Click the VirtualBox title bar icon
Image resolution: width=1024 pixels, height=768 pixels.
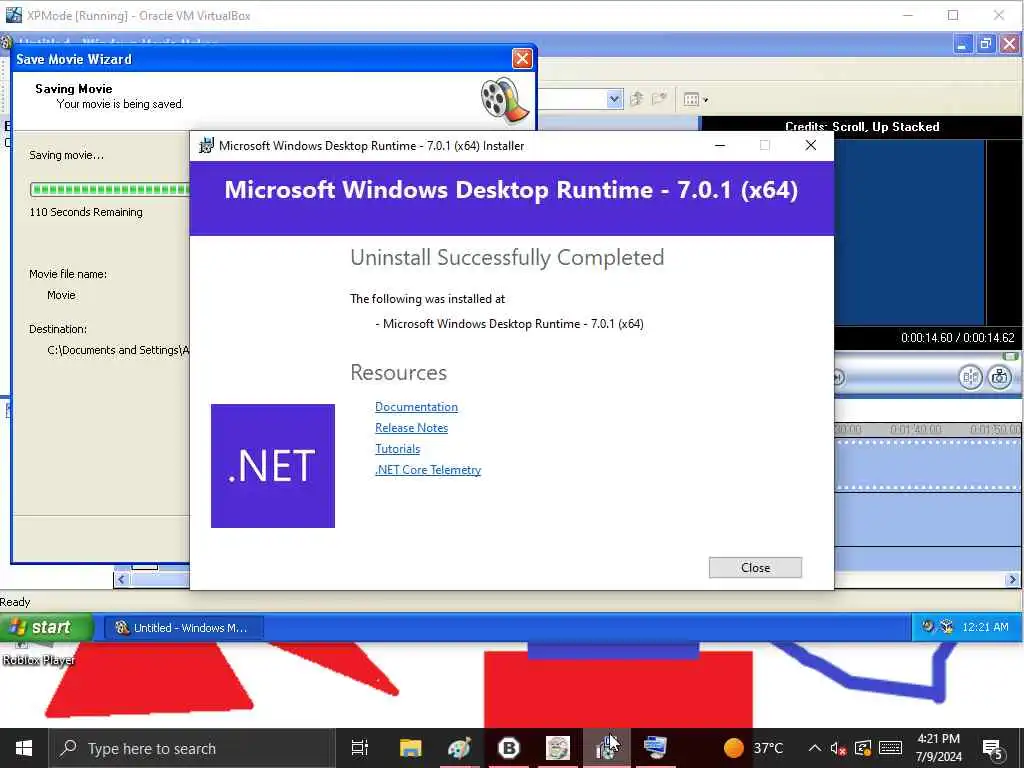[13, 14]
